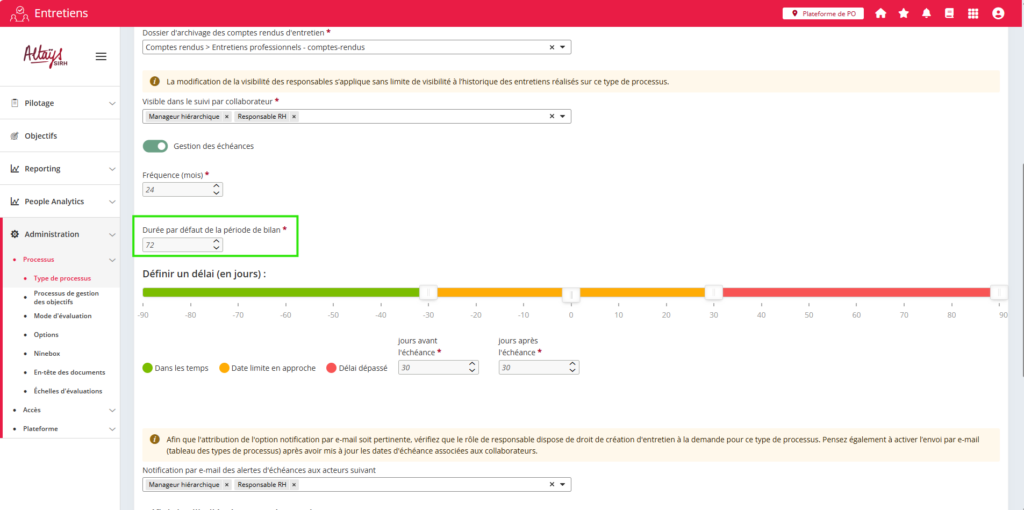
Task: Toggle the Gestion des échéances switch
Action: tap(155, 146)
